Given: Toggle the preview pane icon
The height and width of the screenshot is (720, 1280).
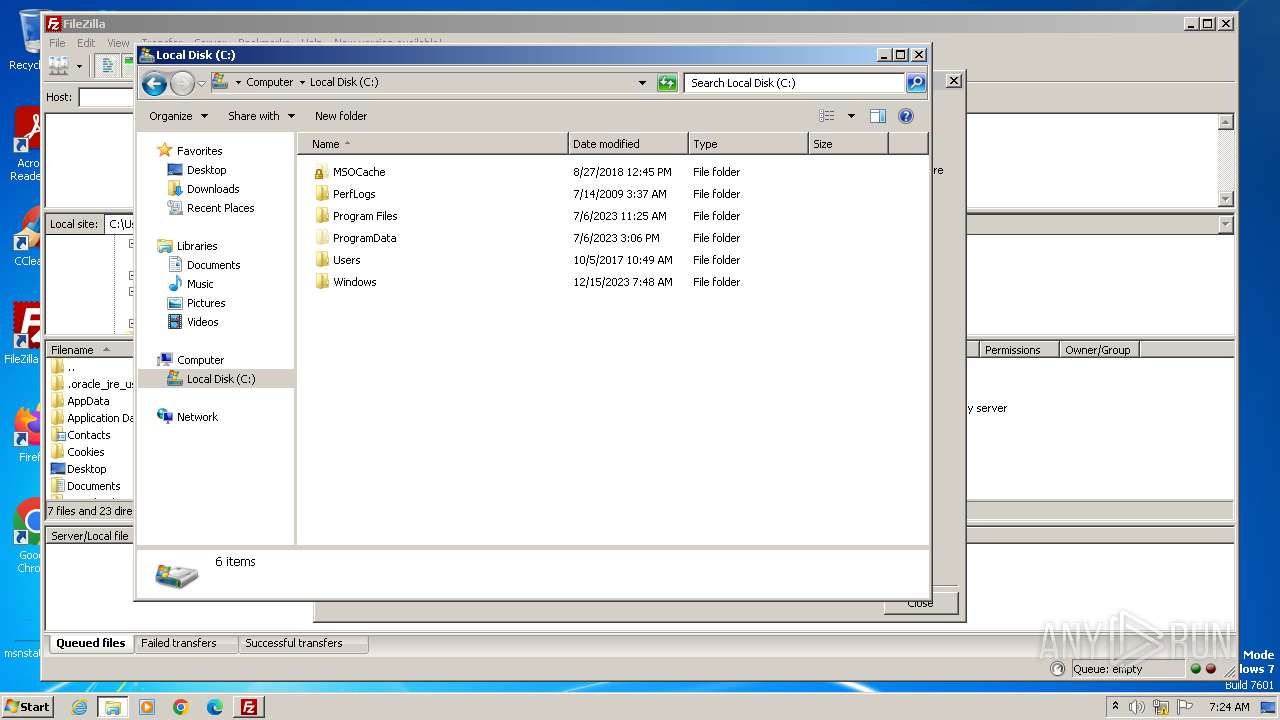Looking at the screenshot, I should [877, 116].
